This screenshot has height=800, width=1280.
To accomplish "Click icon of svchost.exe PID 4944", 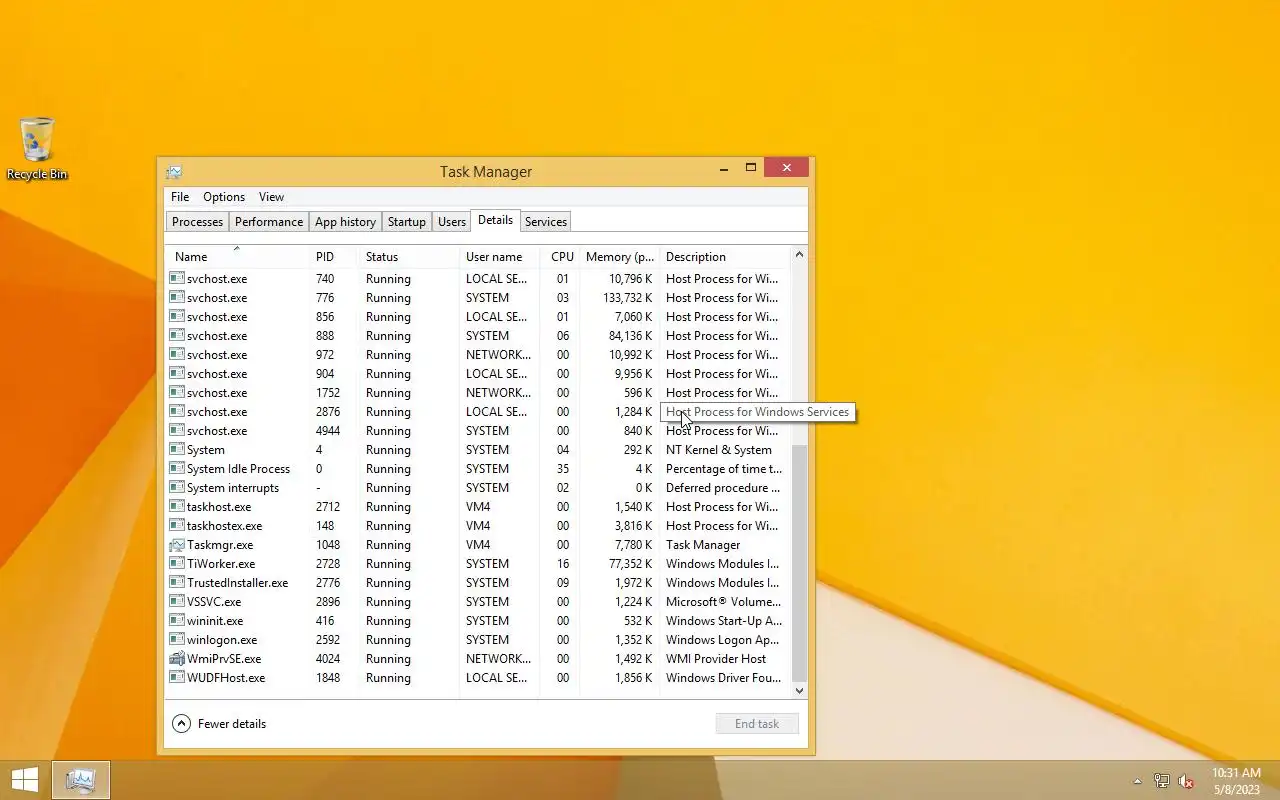I will [176, 431].
